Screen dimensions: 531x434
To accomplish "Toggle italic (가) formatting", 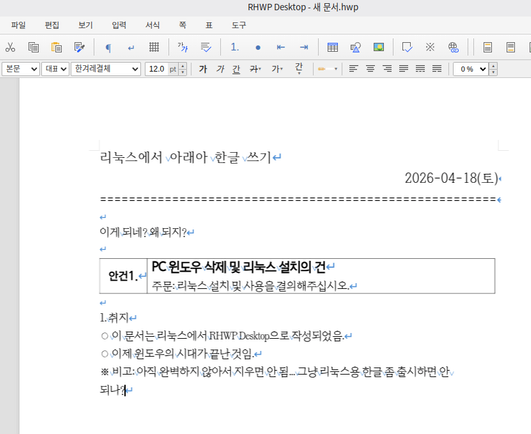I will click(220, 69).
